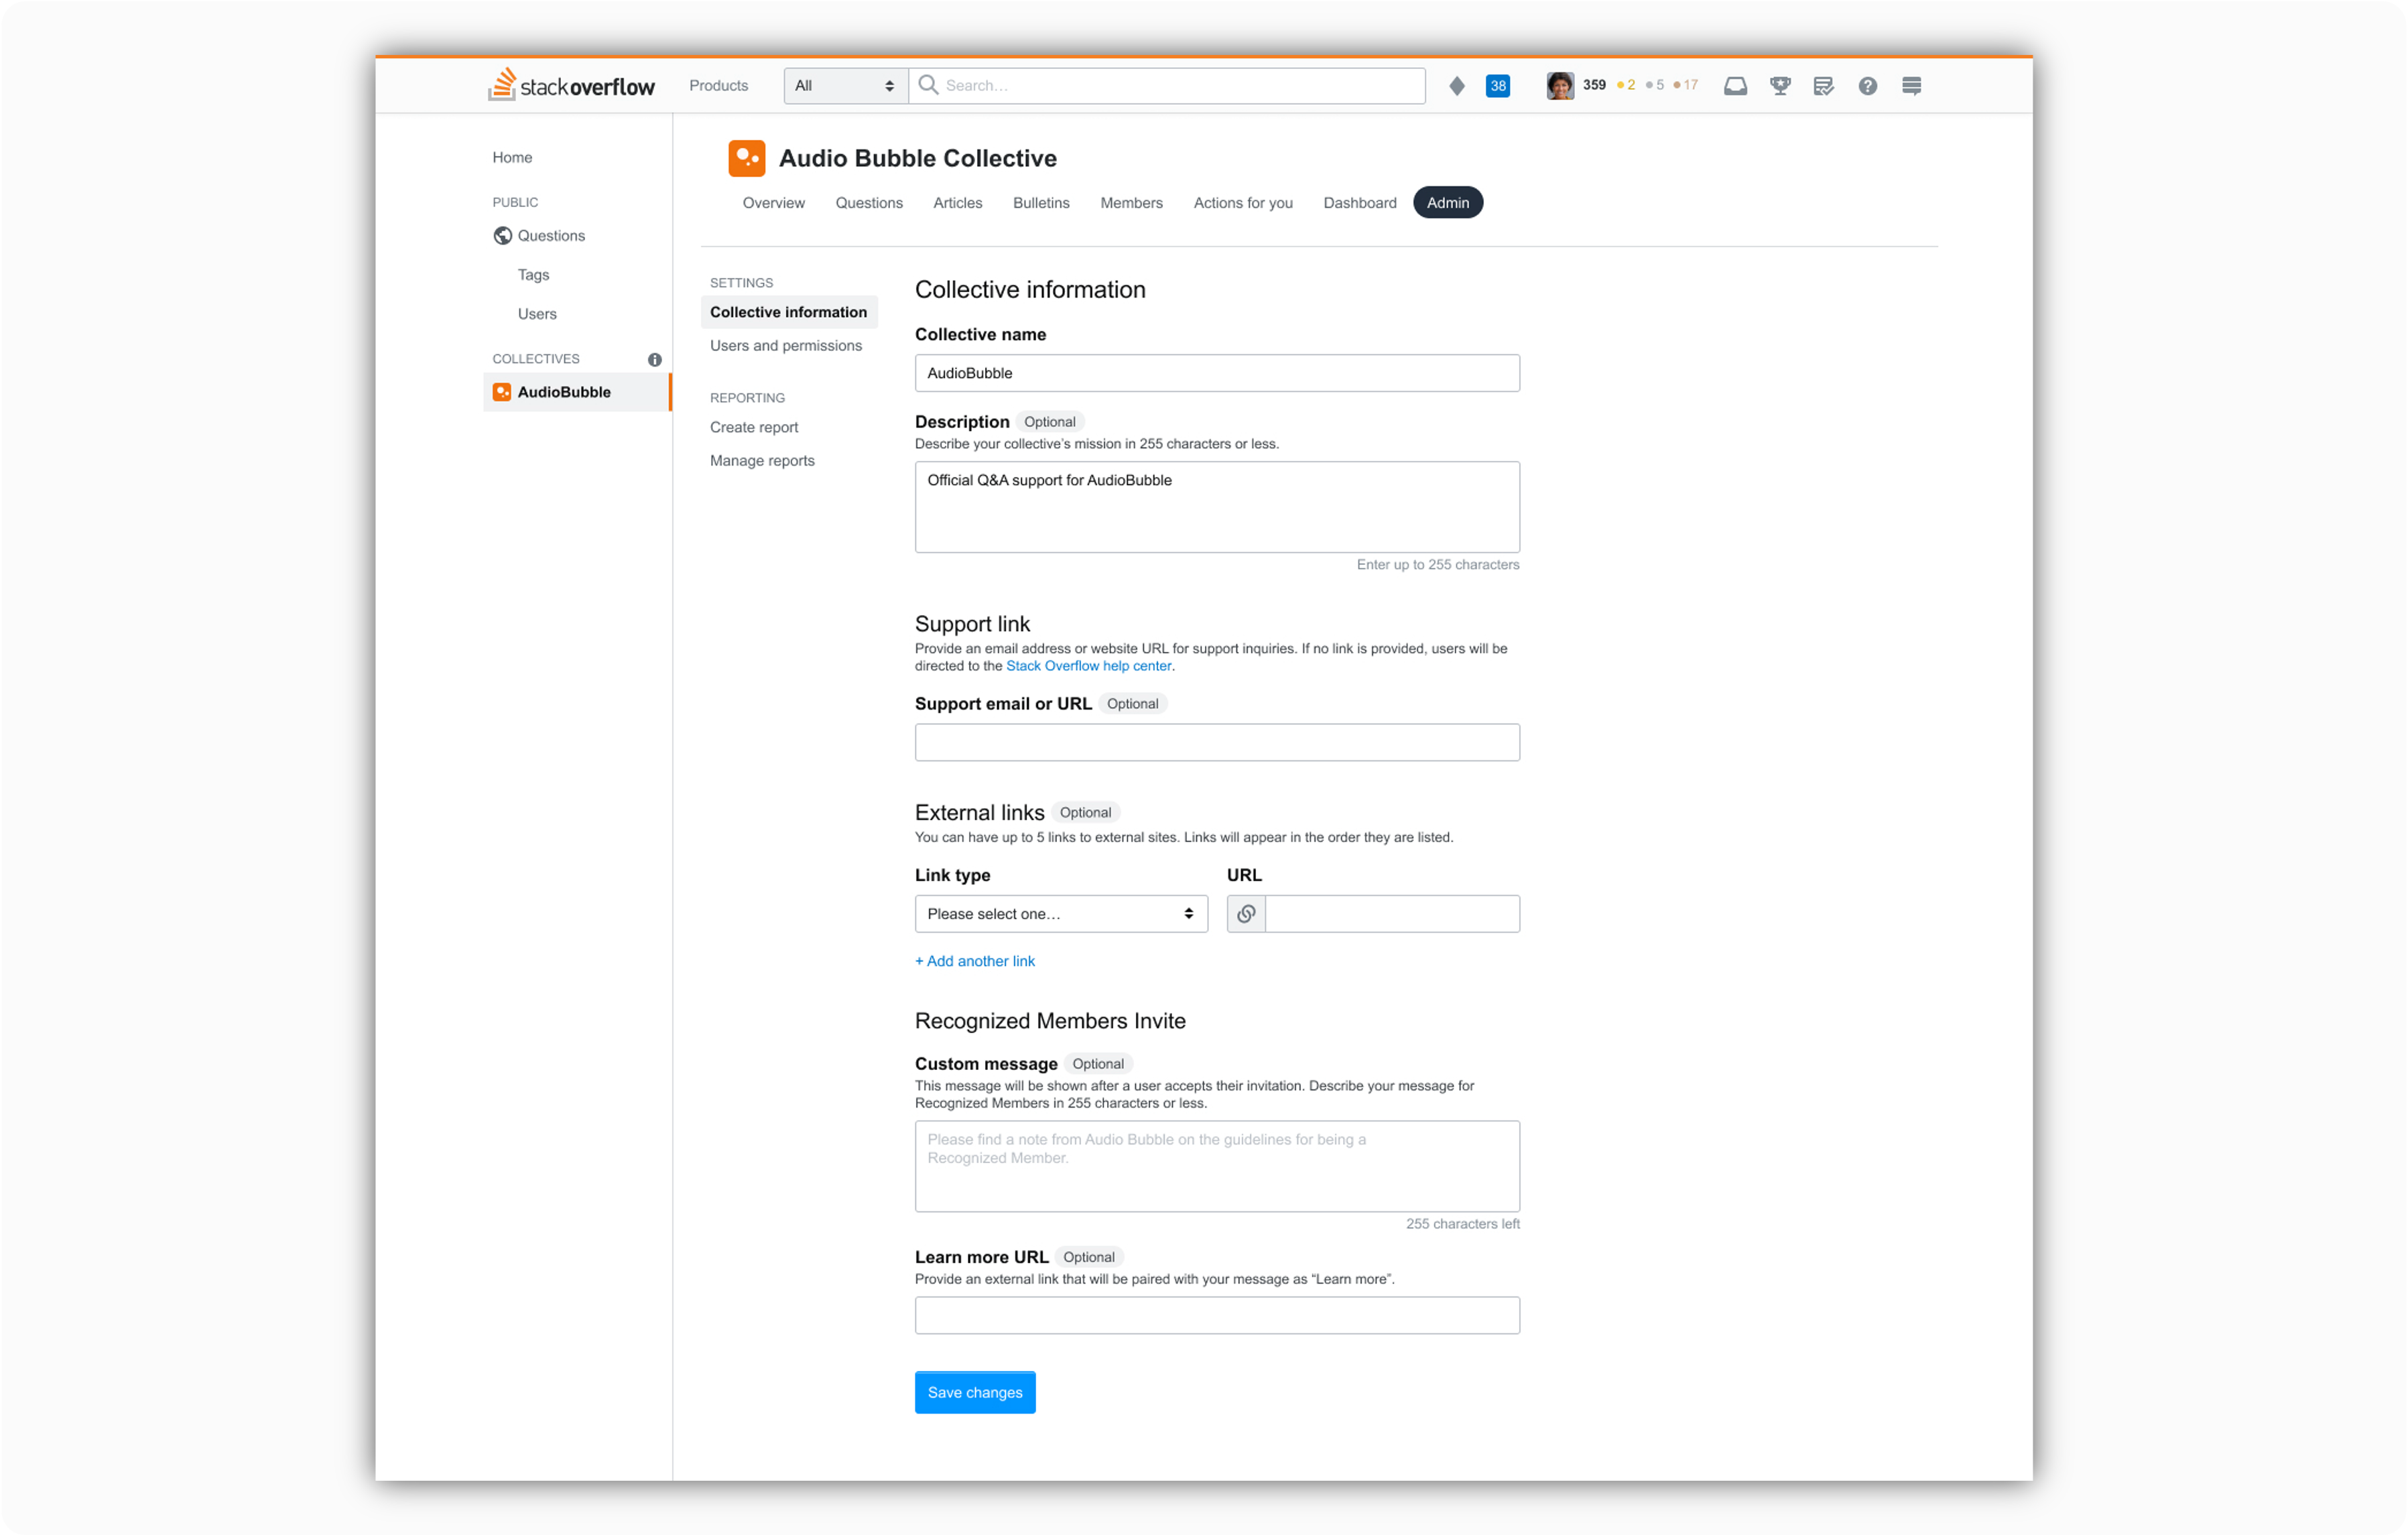Go to Home in left sidebar
Viewport: 2408px width, 1535px height.
coord(512,157)
